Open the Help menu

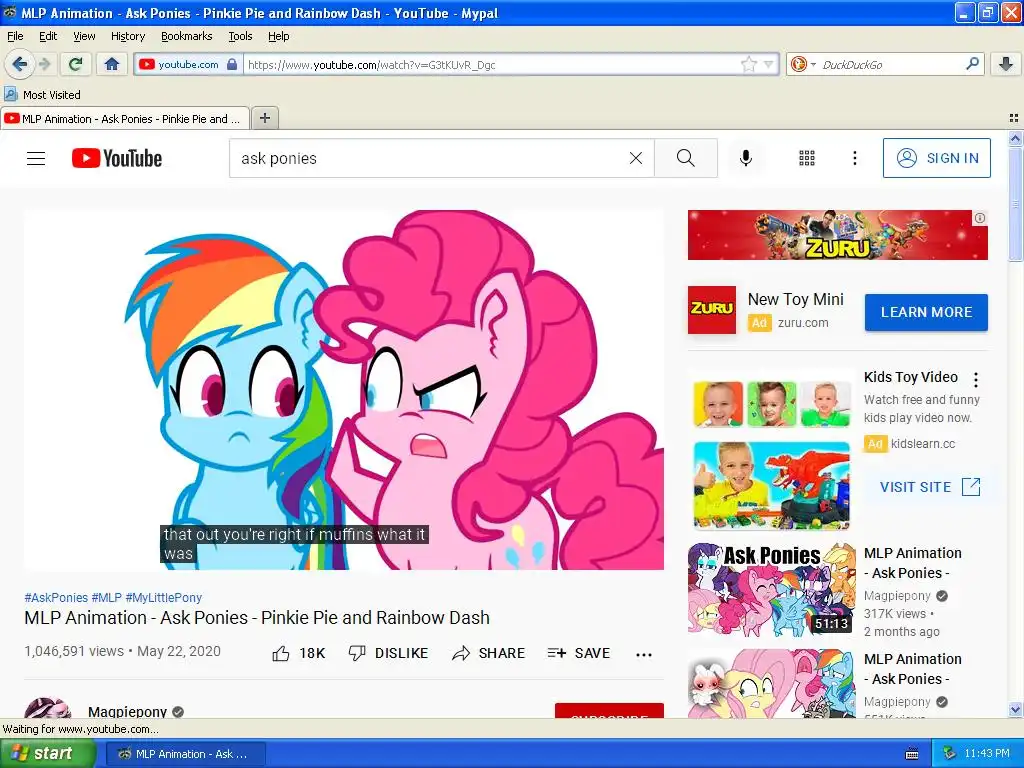278,36
